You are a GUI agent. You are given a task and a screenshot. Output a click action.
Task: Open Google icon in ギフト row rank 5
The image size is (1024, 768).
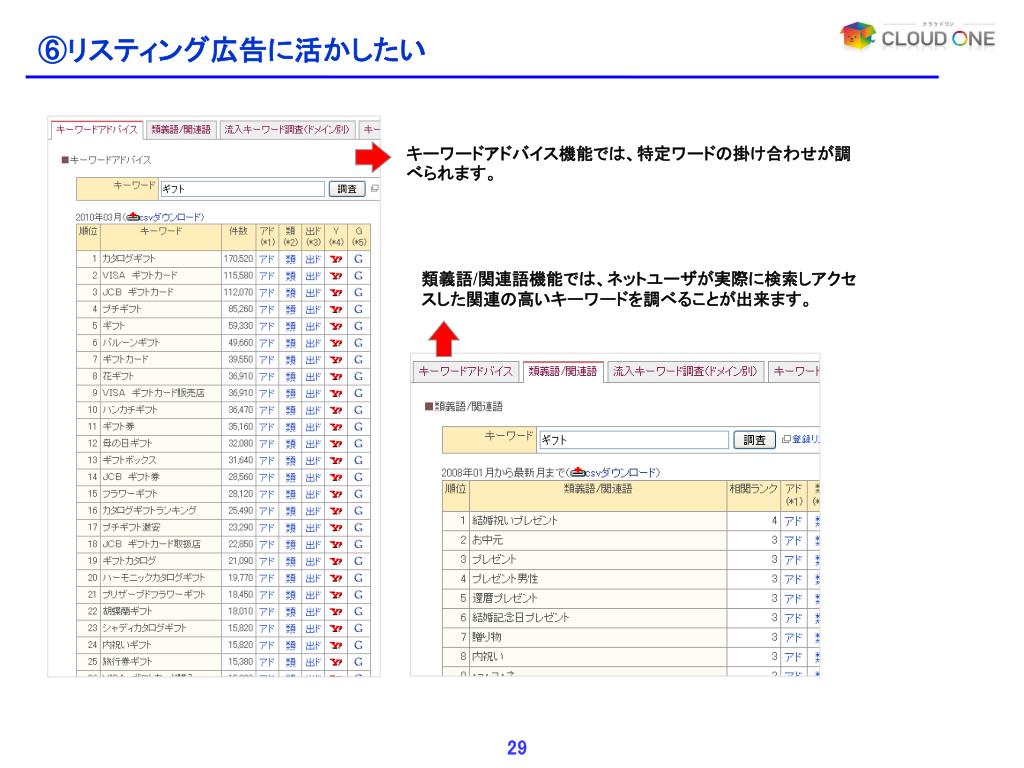pyautogui.click(x=359, y=326)
